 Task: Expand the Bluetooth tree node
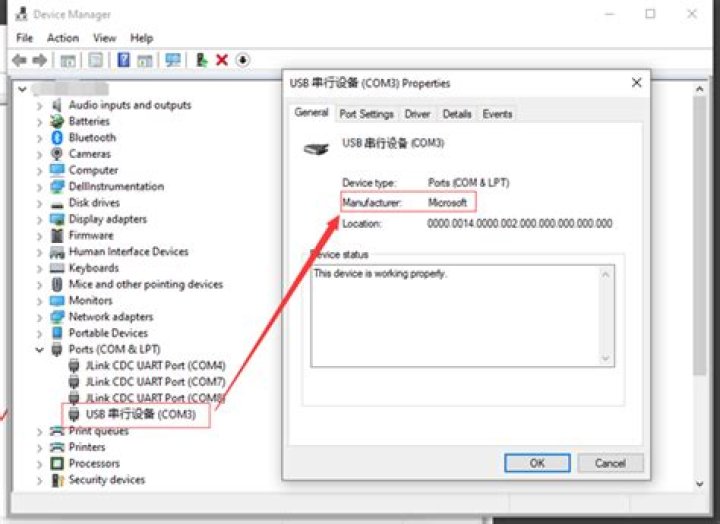39,138
